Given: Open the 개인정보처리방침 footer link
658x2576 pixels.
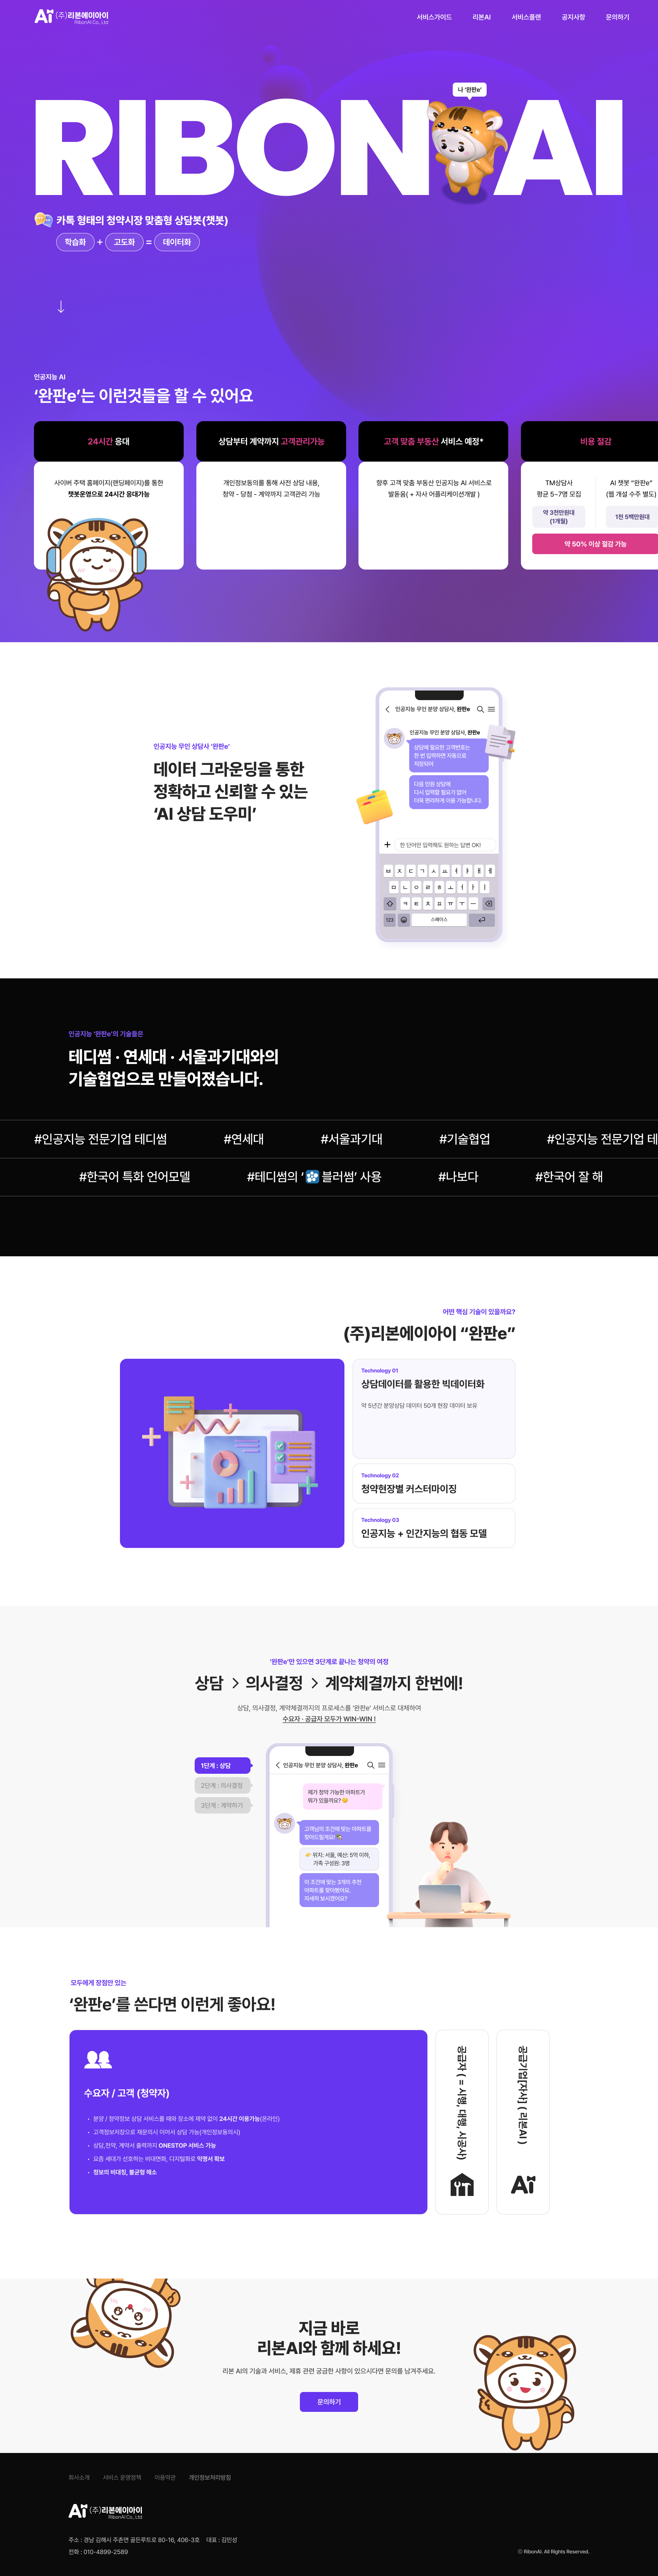Looking at the screenshot, I should click(210, 2478).
